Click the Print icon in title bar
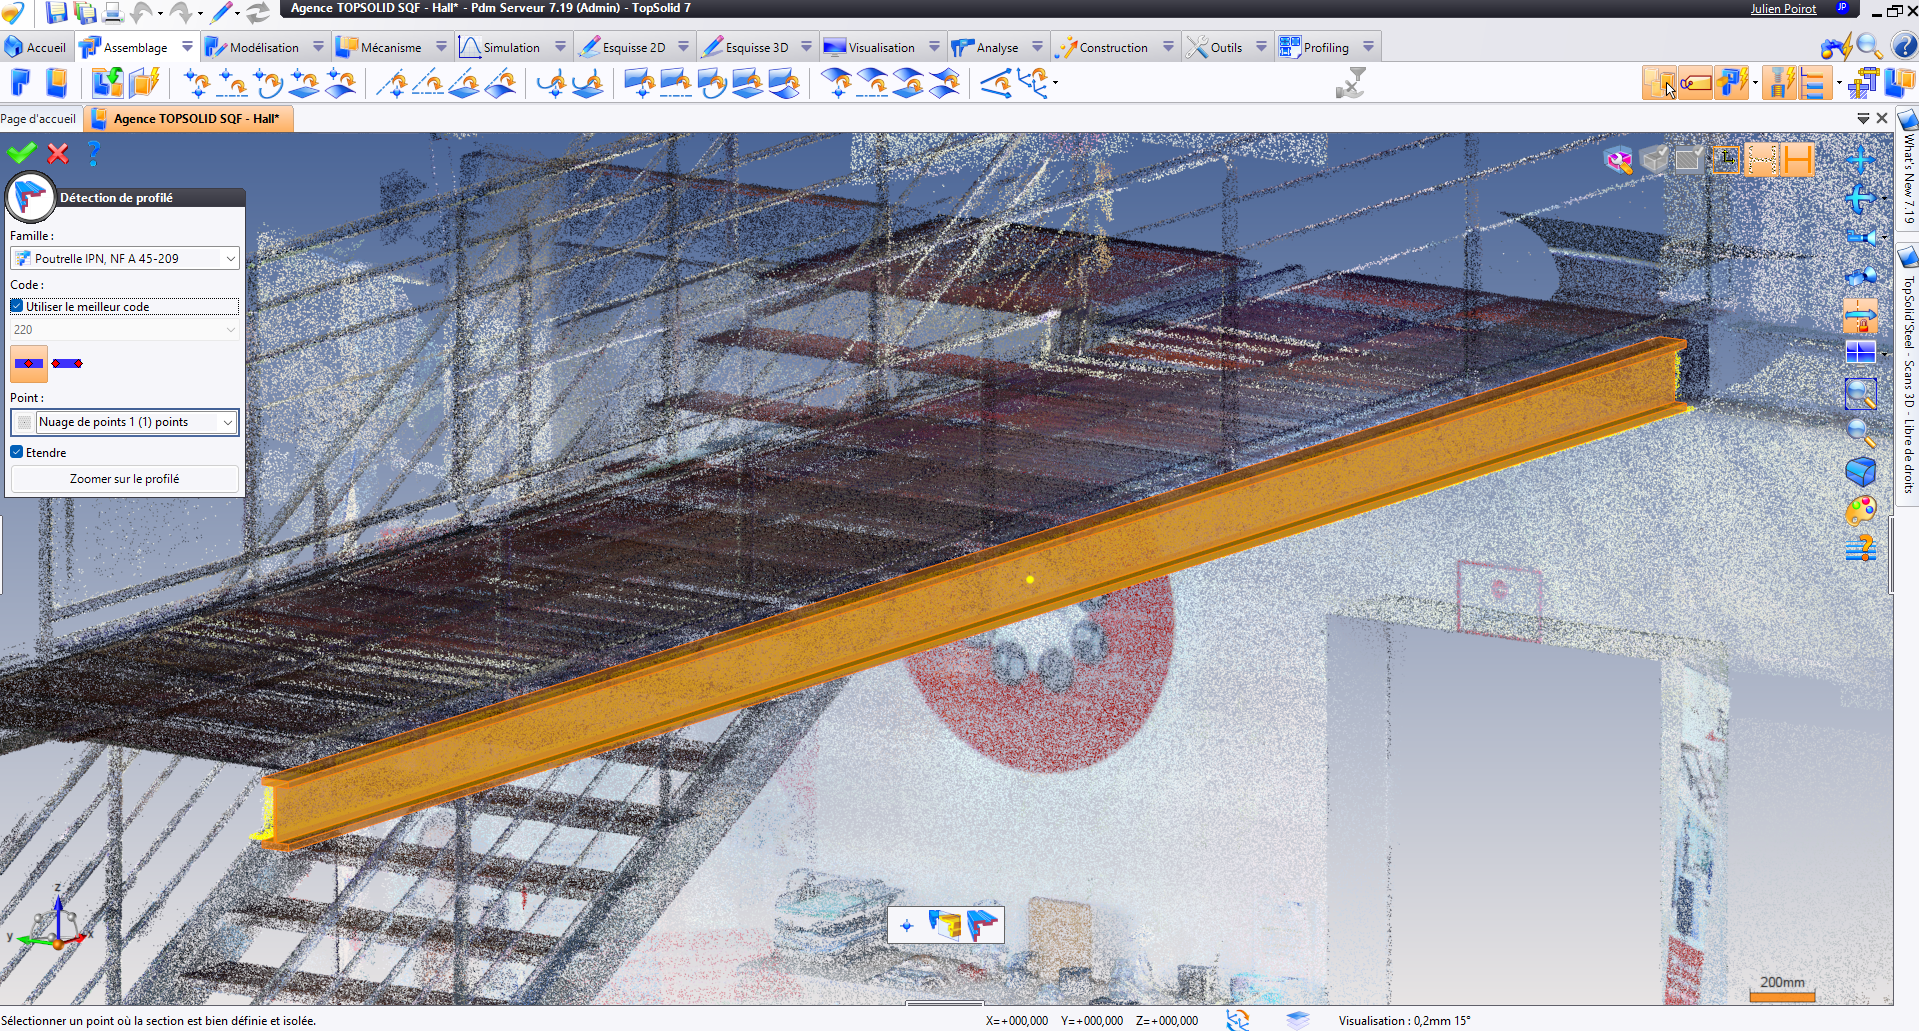The image size is (1919, 1031). coord(113,12)
